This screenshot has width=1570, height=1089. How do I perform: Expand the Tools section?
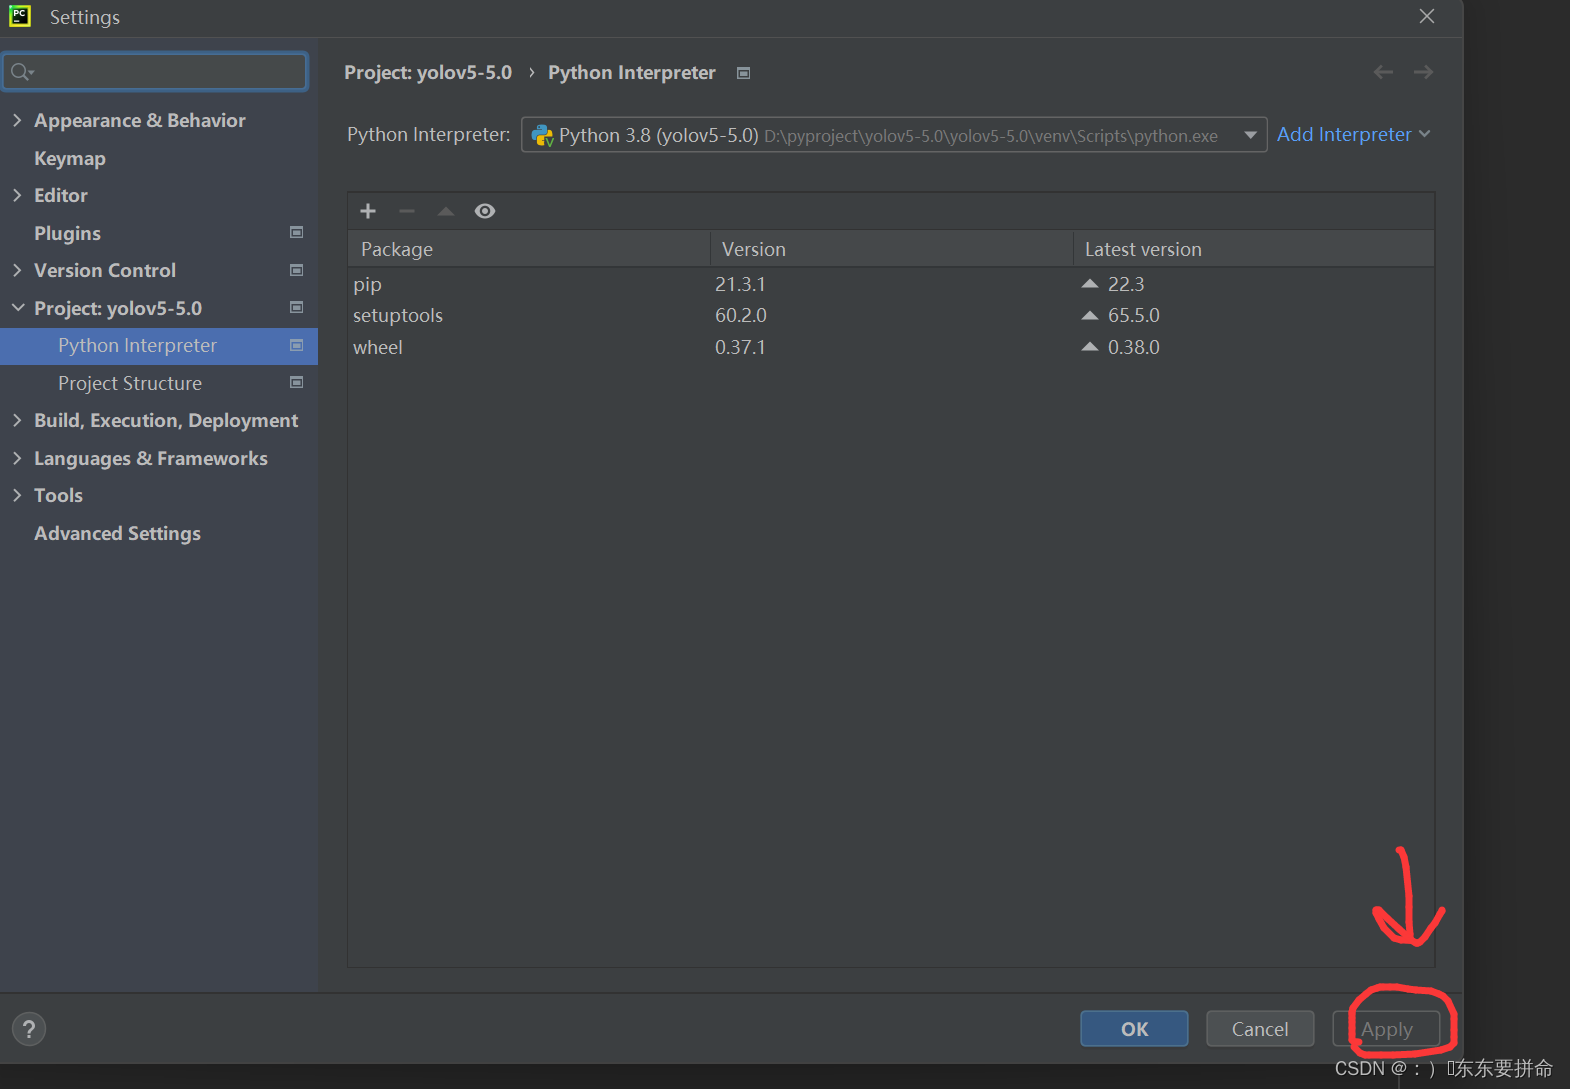tap(17, 495)
